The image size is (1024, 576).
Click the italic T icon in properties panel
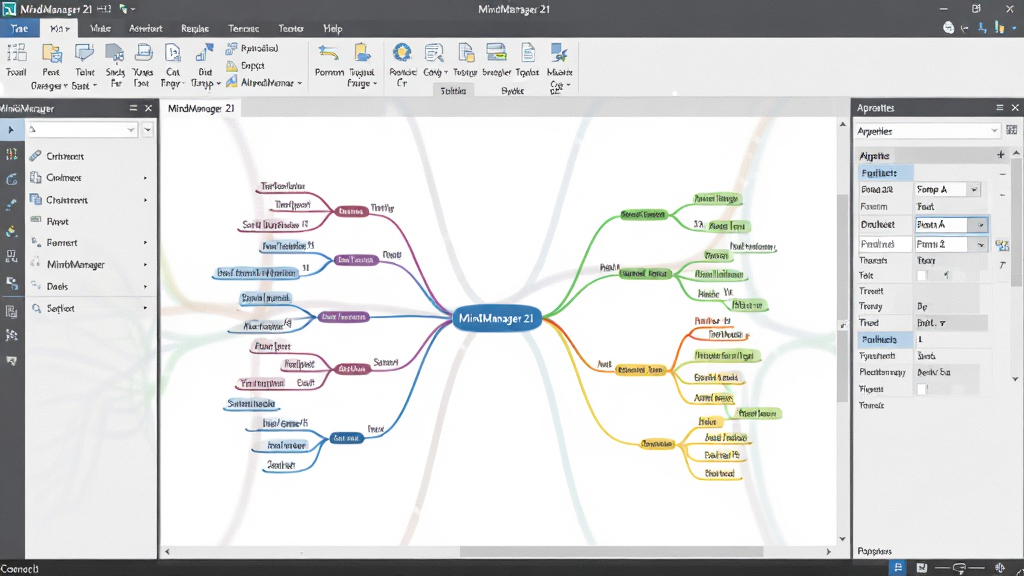[x=1002, y=264]
